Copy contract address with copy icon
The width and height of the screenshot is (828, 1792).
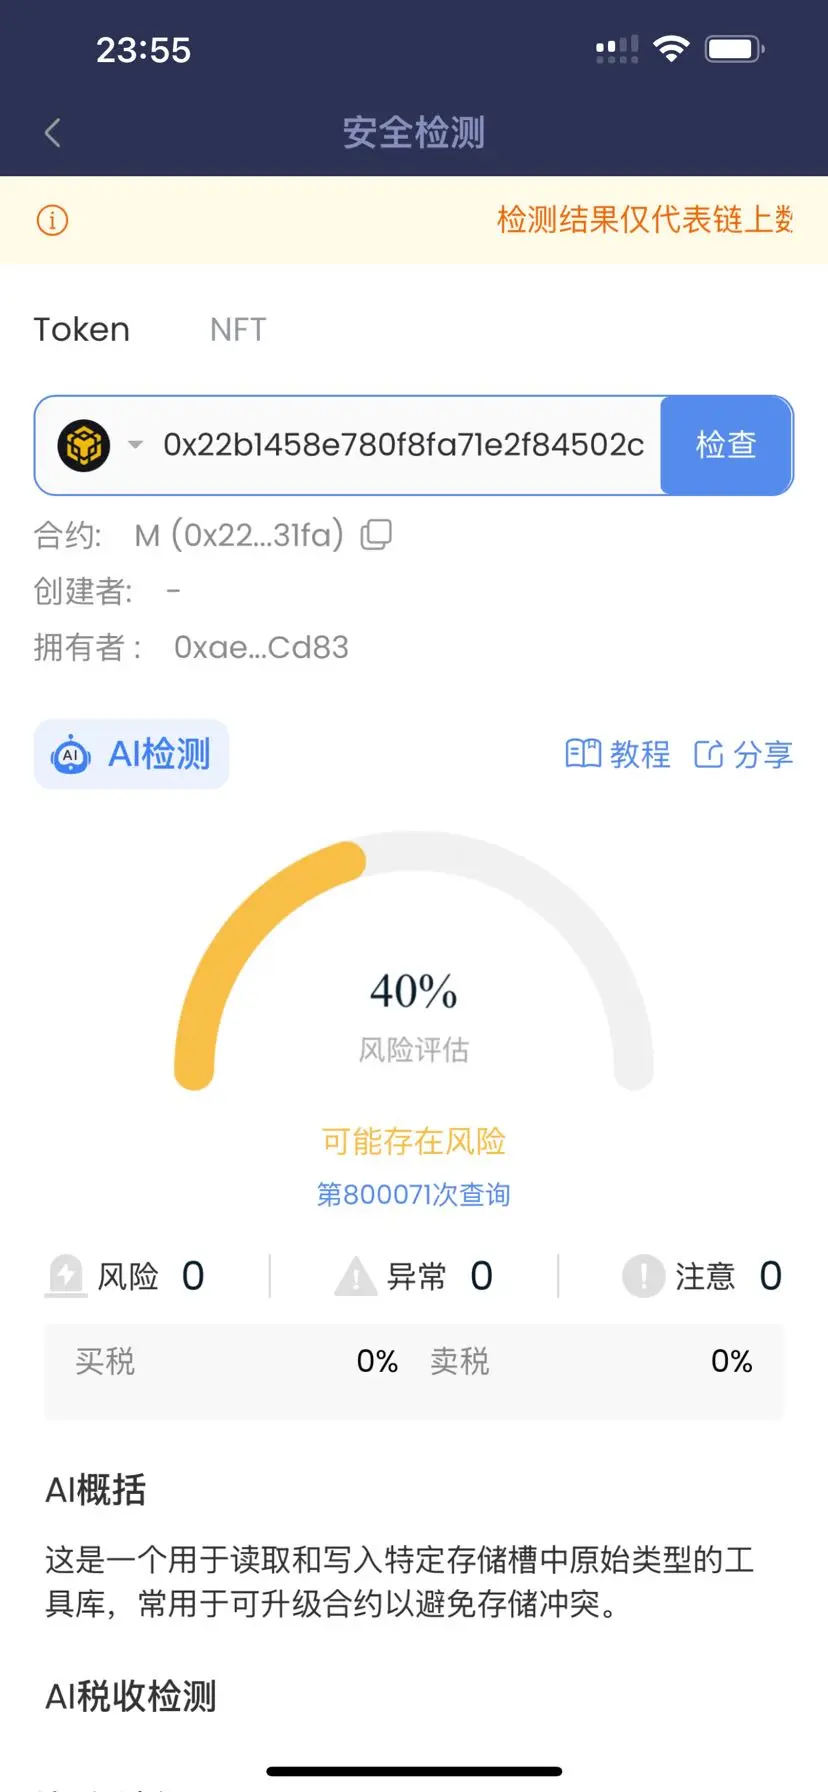[376, 535]
